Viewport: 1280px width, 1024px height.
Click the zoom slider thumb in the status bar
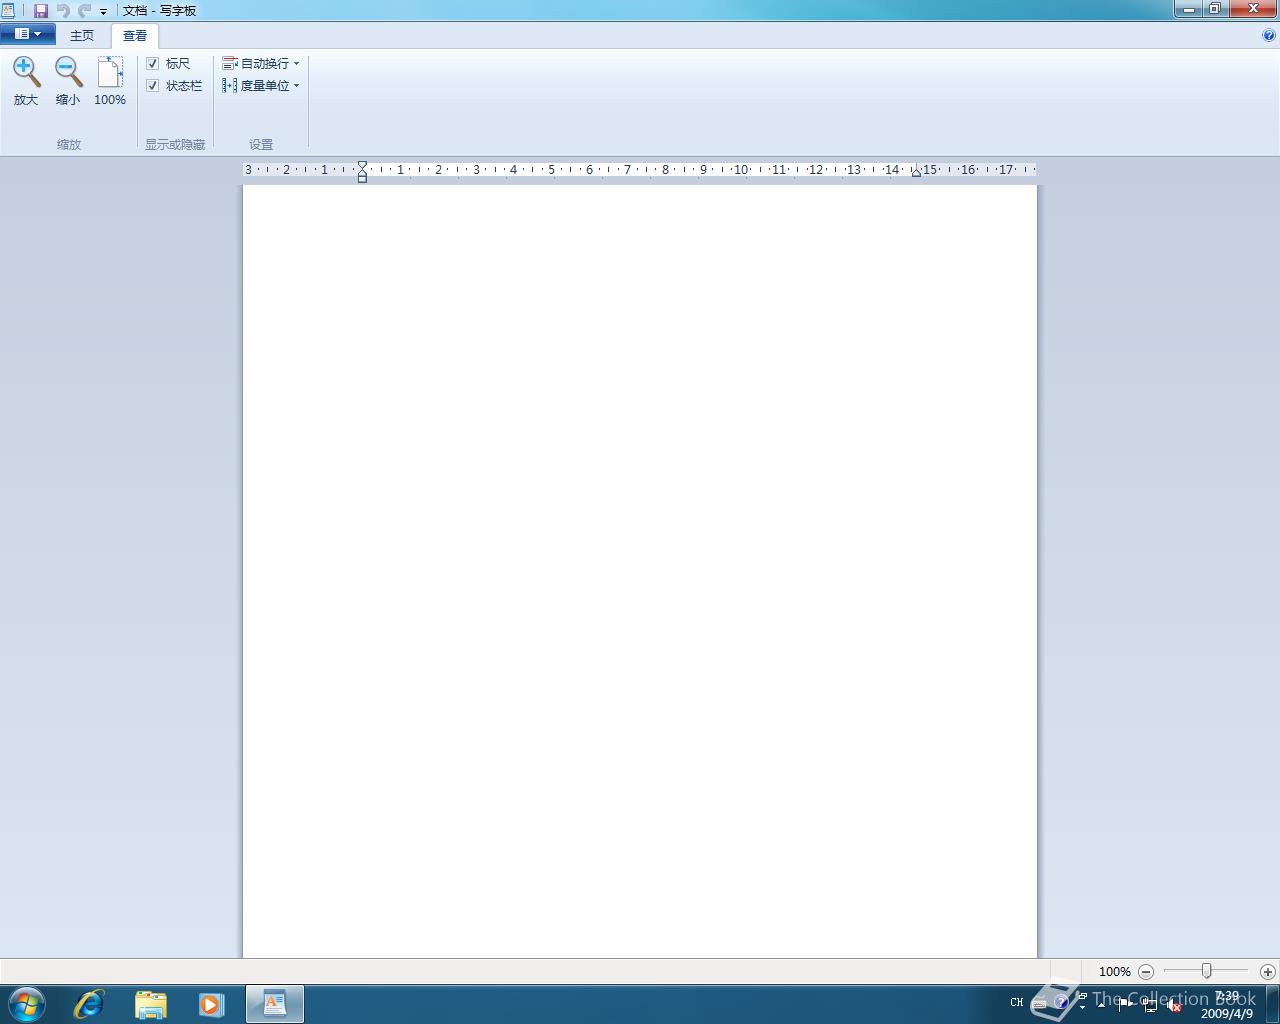(1207, 971)
